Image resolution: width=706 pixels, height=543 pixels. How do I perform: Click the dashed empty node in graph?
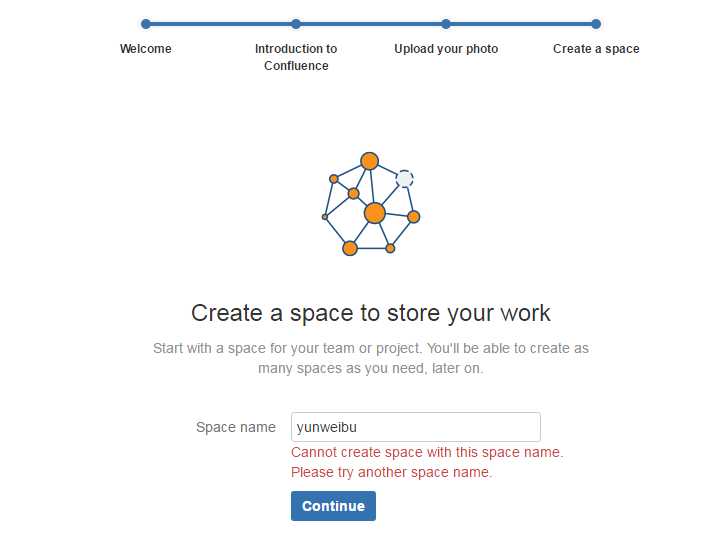[x=404, y=178]
